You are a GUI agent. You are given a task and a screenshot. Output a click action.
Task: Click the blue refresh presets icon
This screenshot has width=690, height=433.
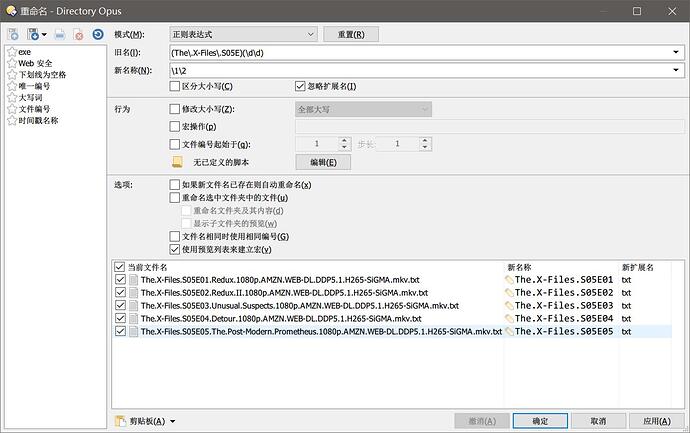click(97, 34)
